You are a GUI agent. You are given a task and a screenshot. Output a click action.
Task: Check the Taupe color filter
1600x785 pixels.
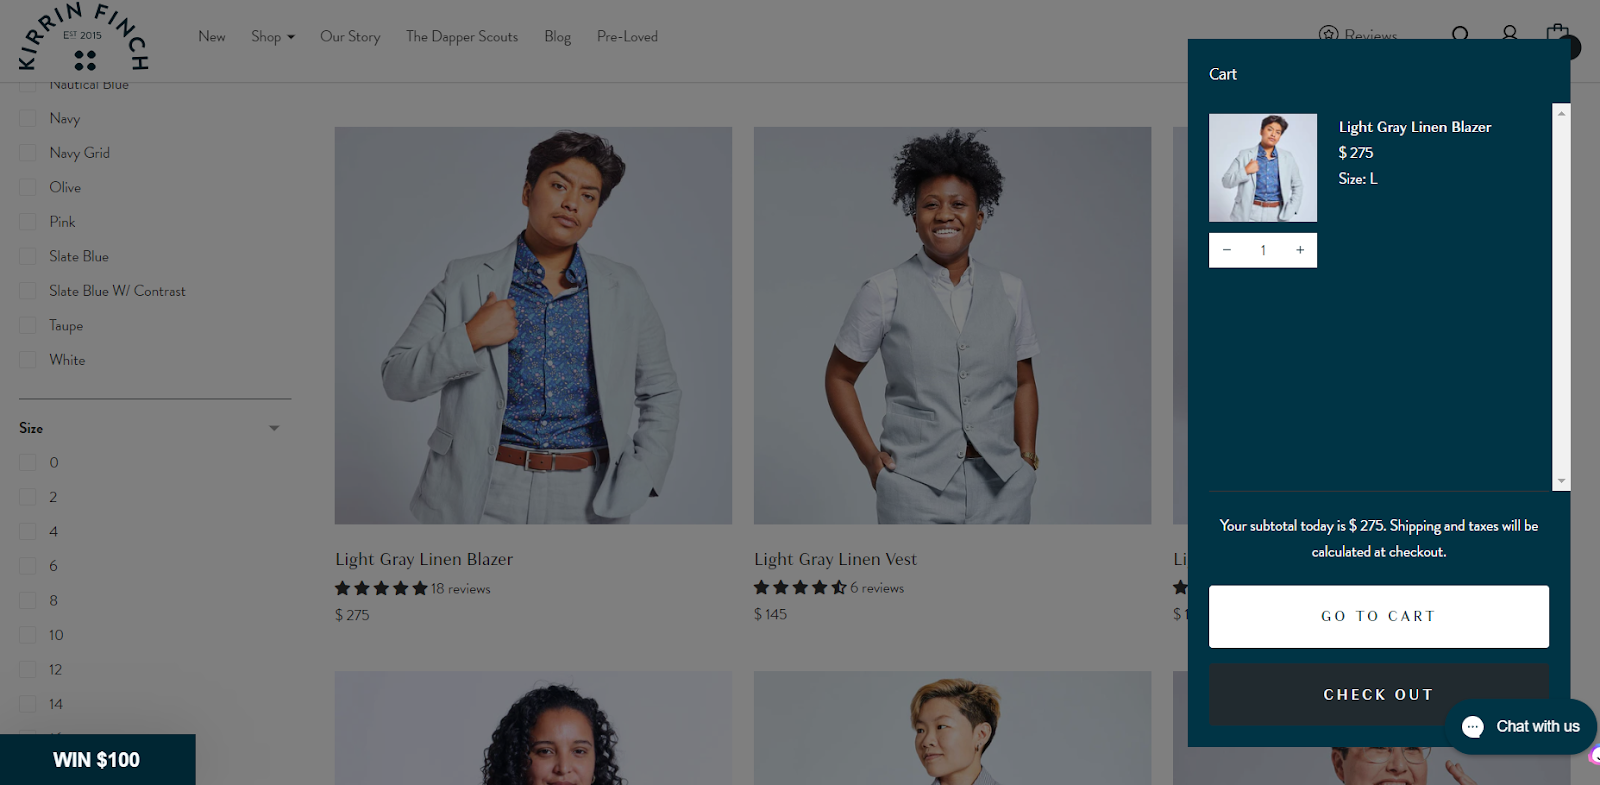tap(28, 326)
